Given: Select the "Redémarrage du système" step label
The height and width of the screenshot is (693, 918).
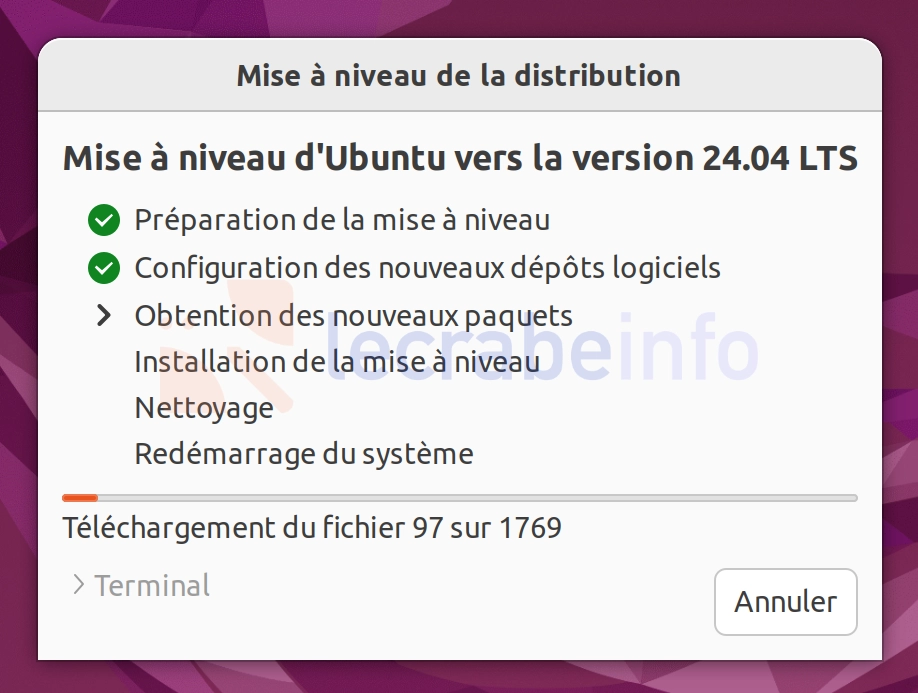Looking at the screenshot, I should click(x=304, y=454).
